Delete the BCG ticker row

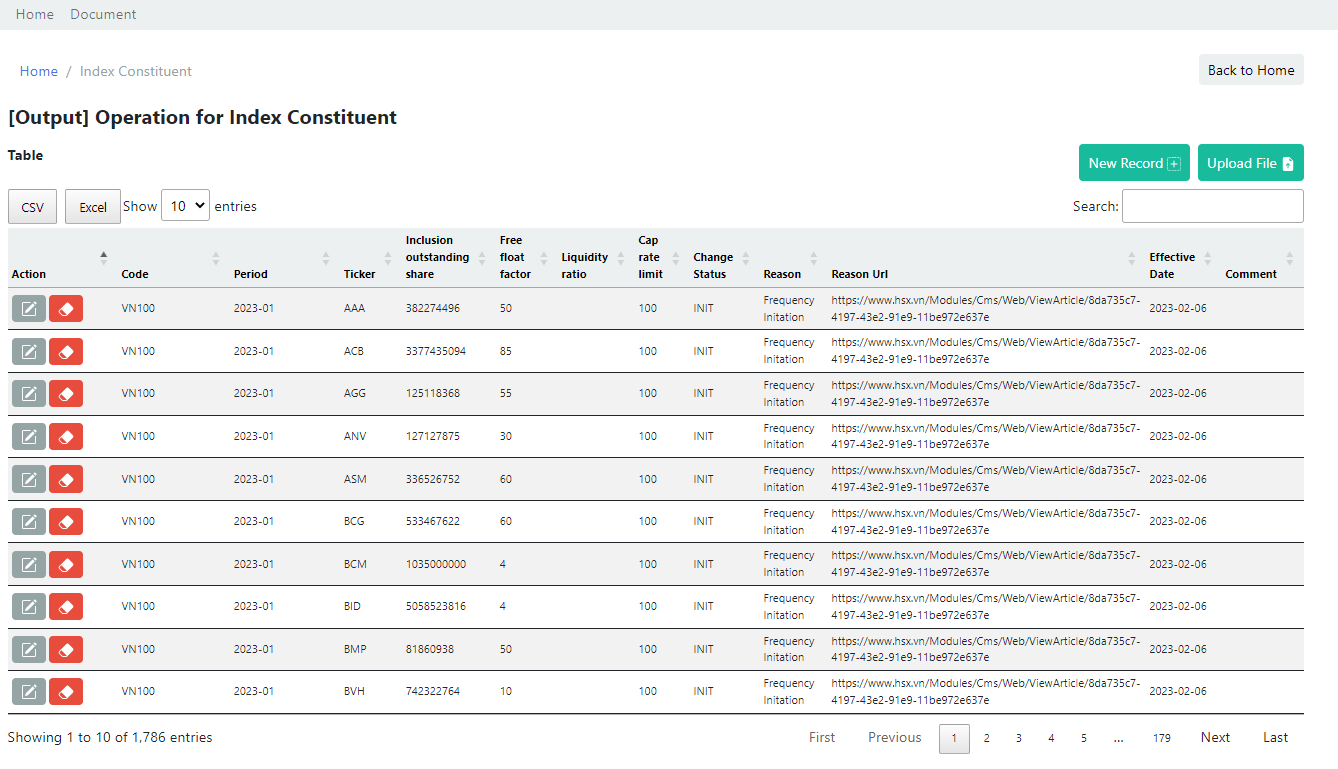[x=66, y=521]
